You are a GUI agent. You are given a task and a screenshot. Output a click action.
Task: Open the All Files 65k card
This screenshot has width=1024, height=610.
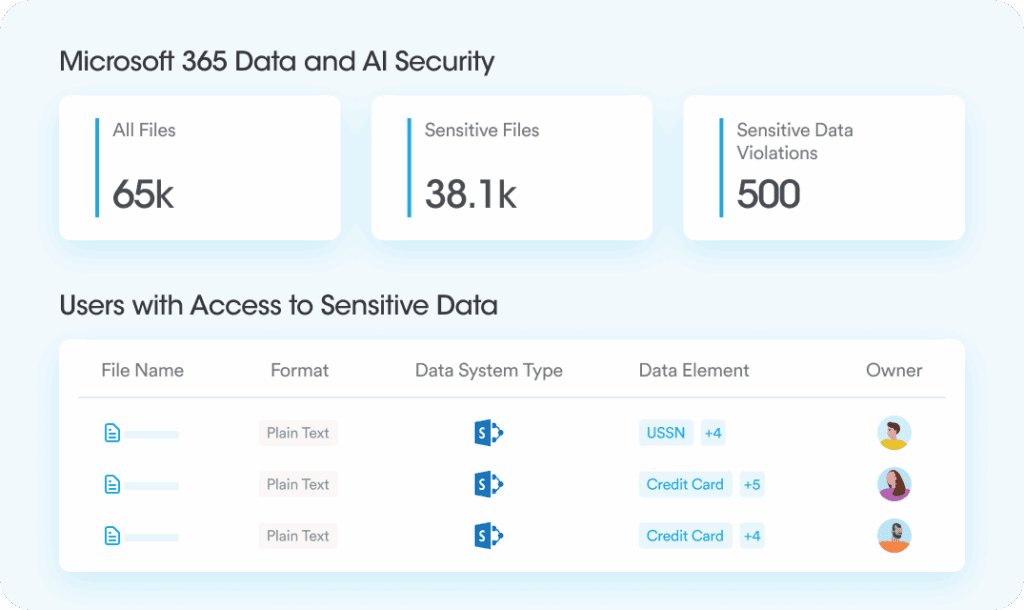(200, 168)
